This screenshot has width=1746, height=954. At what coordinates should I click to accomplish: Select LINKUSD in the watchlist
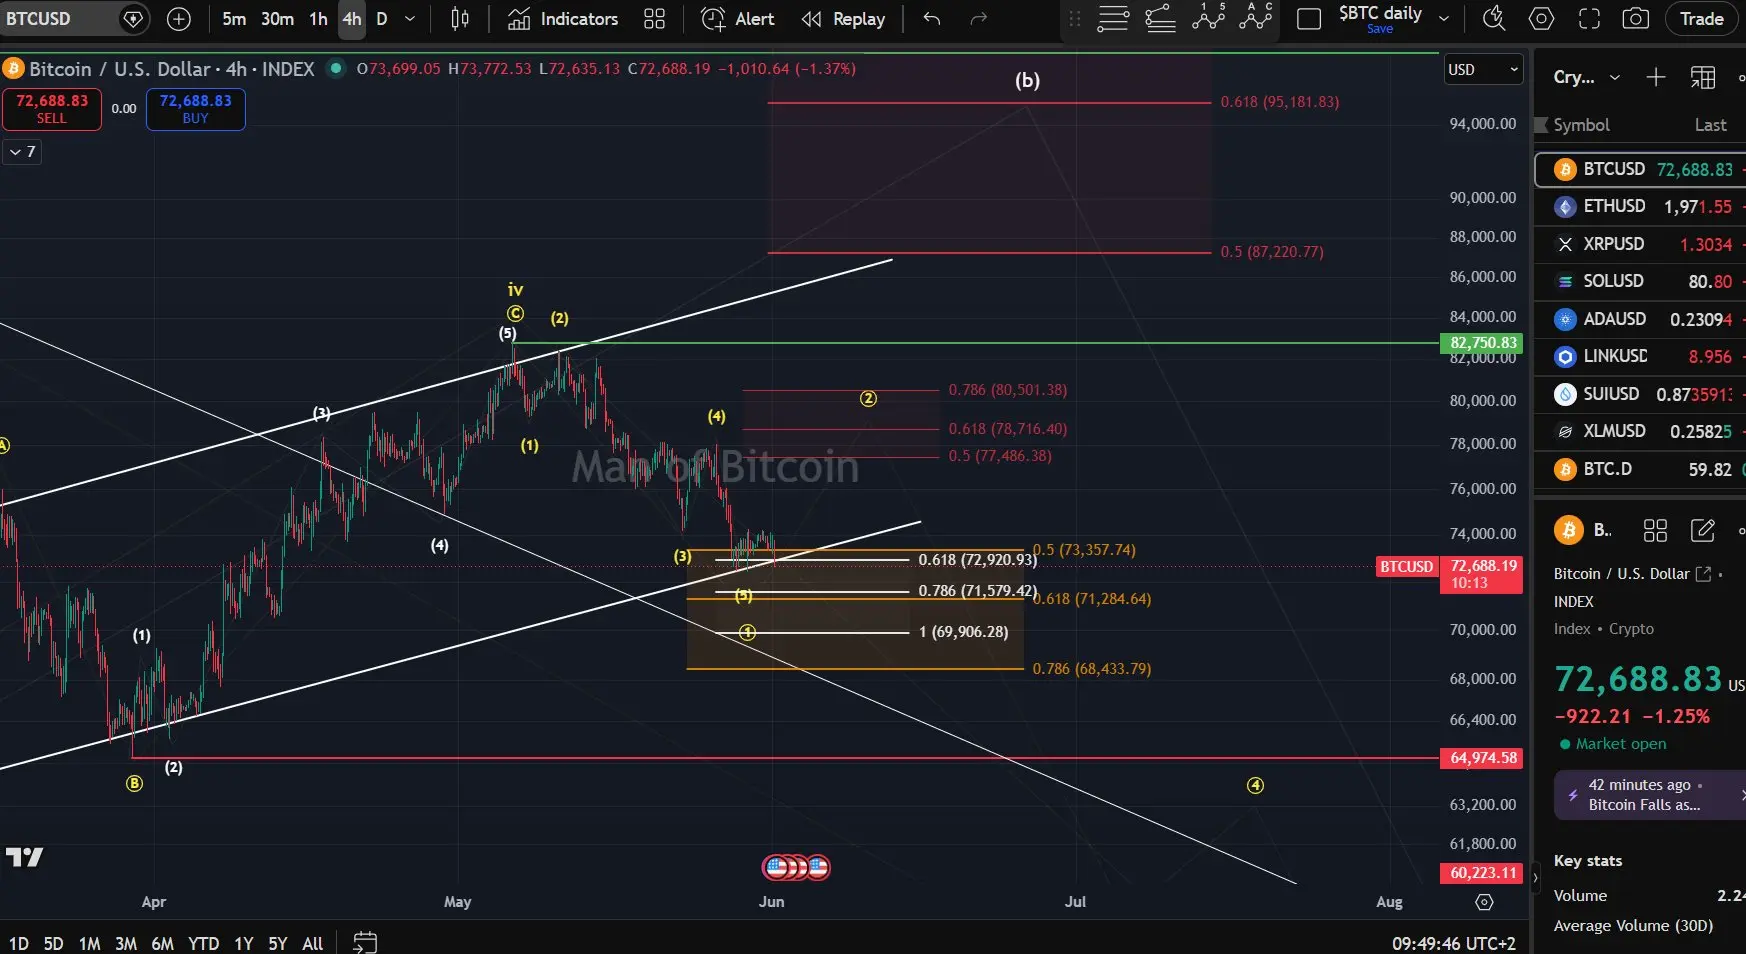pyautogui.click(x=1640, y=356)
